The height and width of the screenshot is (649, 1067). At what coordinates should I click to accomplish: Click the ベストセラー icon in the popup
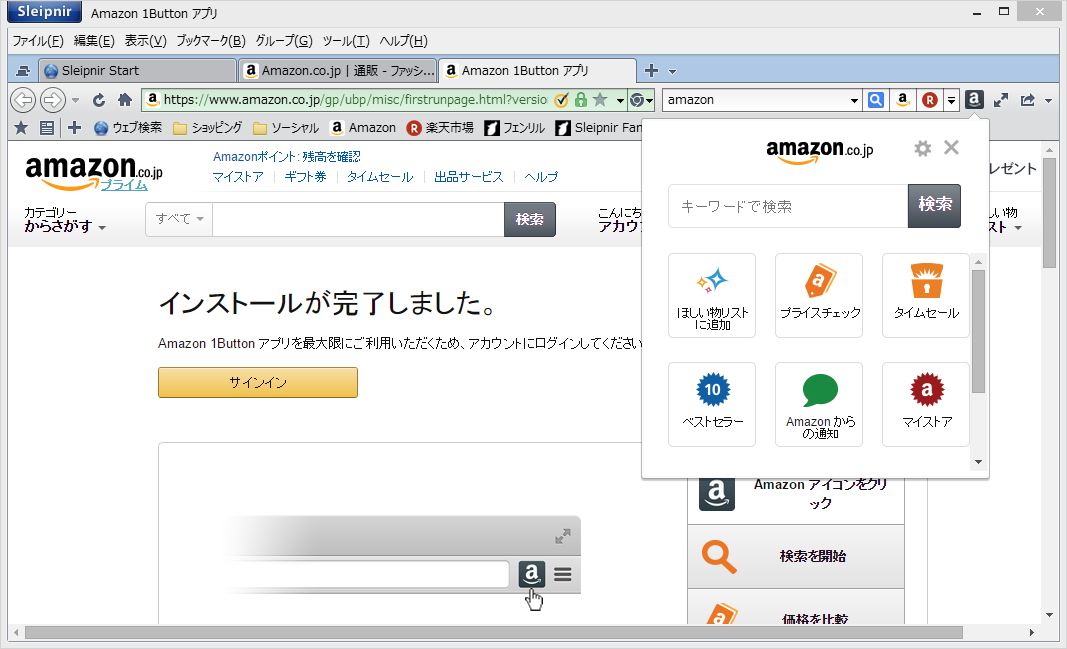(712, 404)
